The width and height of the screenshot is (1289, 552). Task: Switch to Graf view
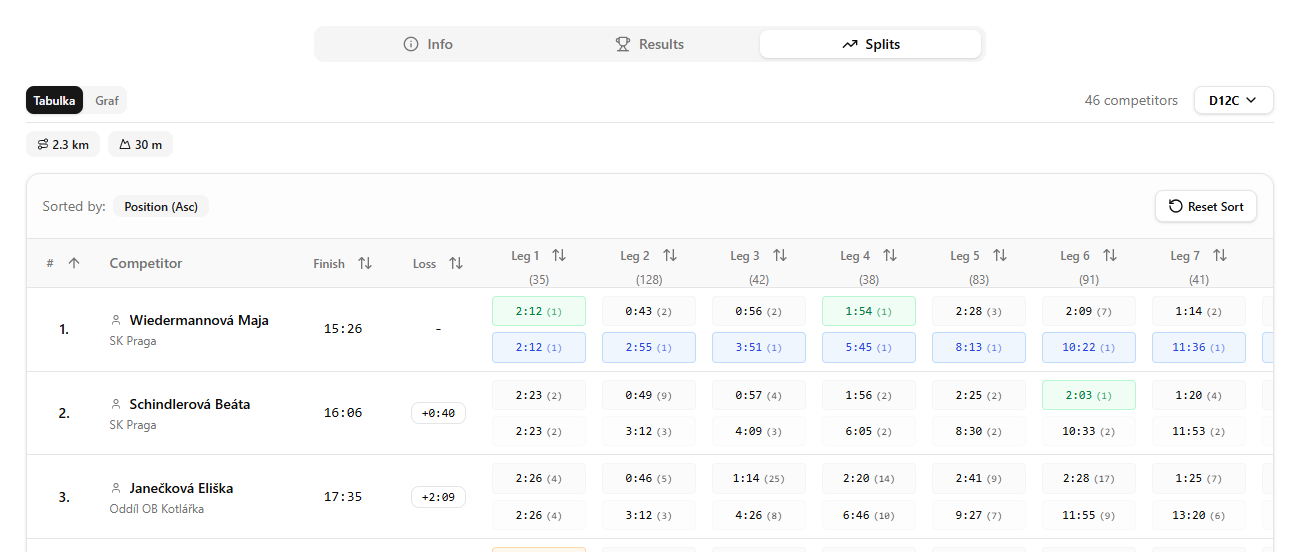click(106, 100)
